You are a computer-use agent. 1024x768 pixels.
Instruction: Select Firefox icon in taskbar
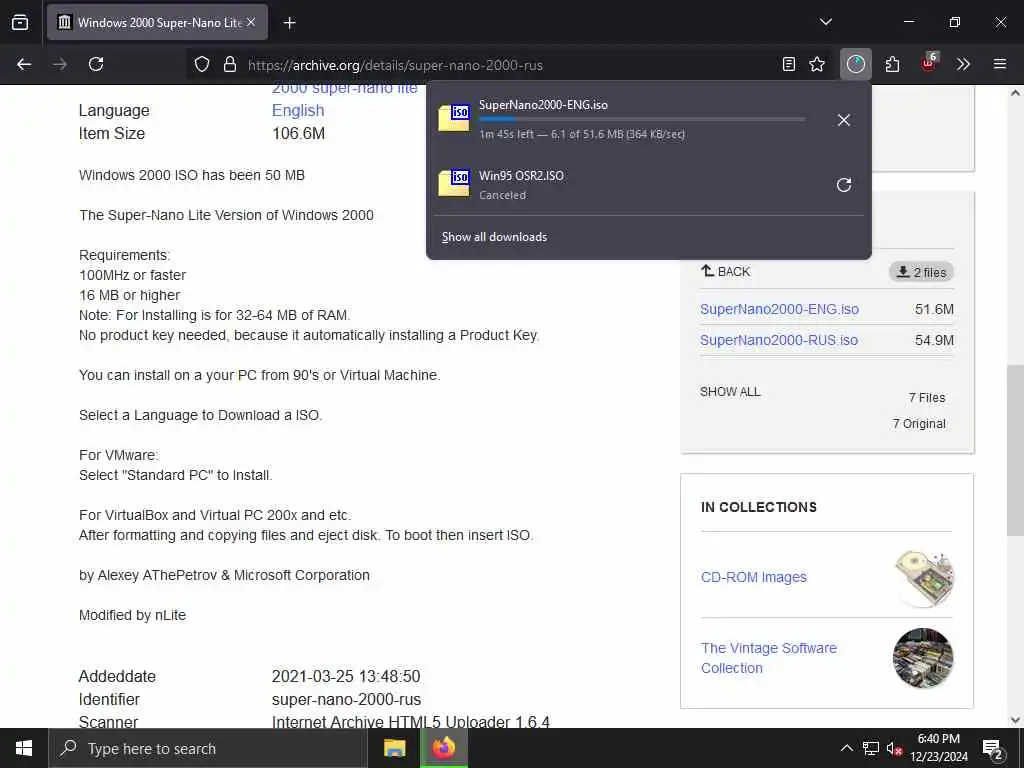coord(443,748)
